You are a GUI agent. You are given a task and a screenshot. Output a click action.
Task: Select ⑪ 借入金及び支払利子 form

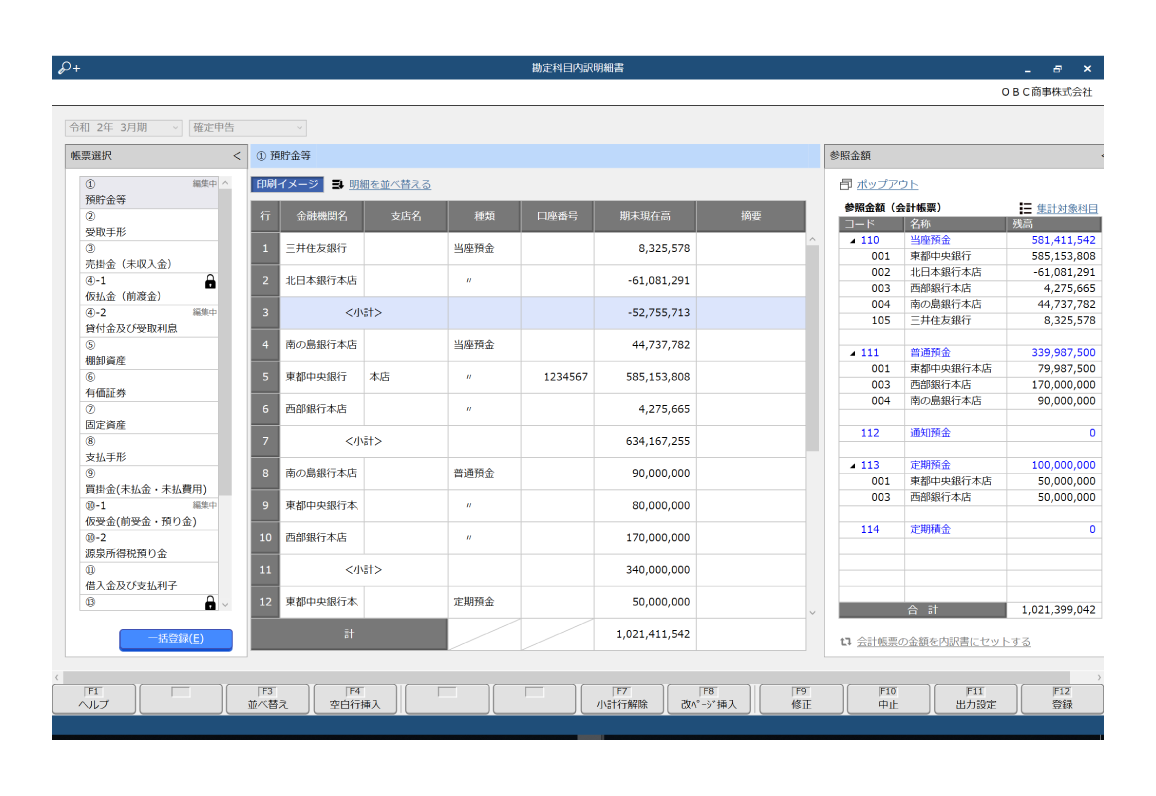(x=149, y=578)
